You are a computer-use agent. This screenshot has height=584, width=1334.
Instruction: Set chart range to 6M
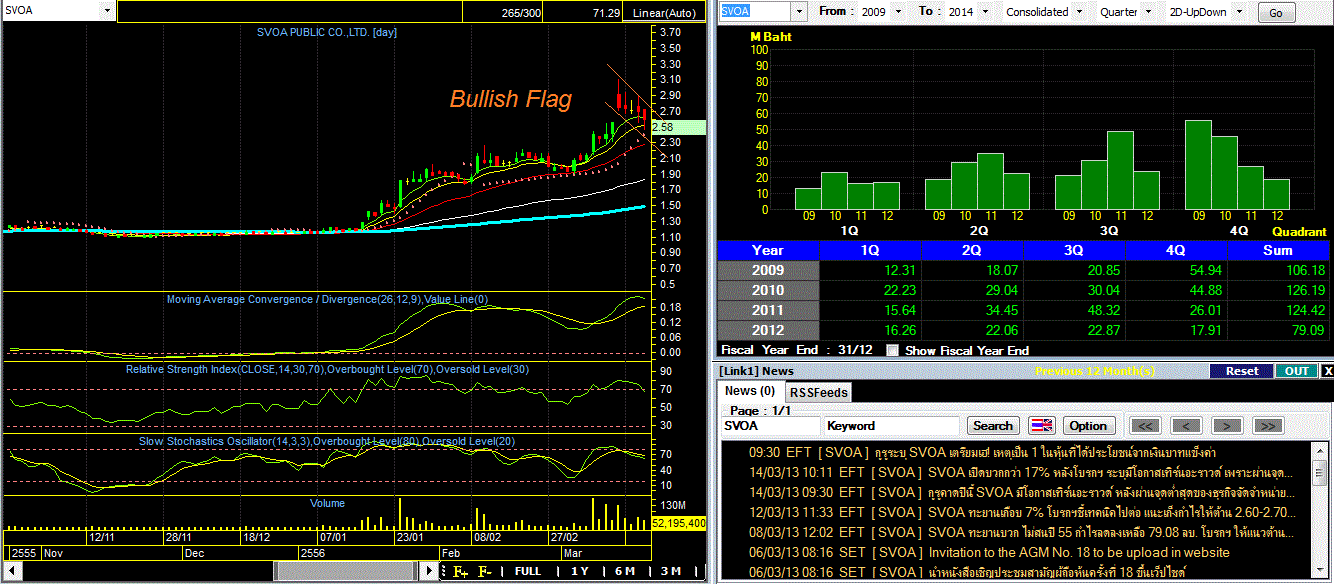(624, 571)
